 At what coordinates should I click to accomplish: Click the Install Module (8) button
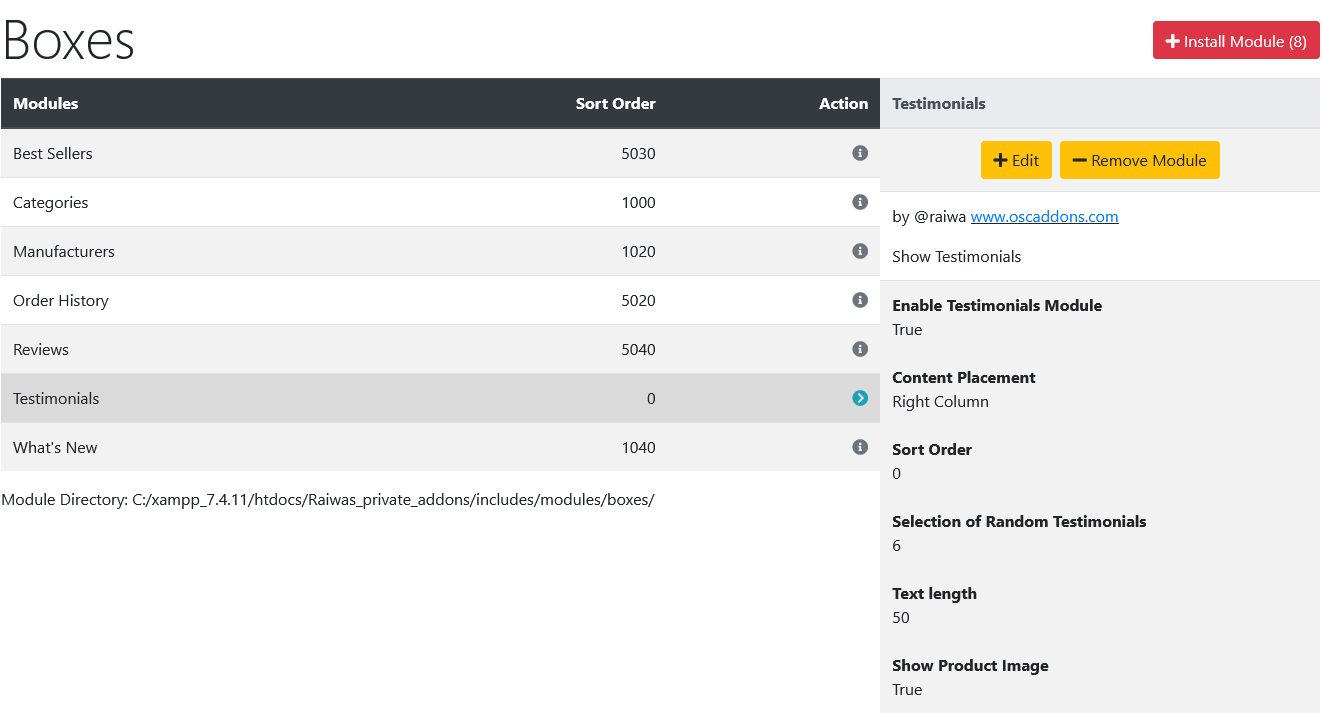click(x=1236, y=41)
